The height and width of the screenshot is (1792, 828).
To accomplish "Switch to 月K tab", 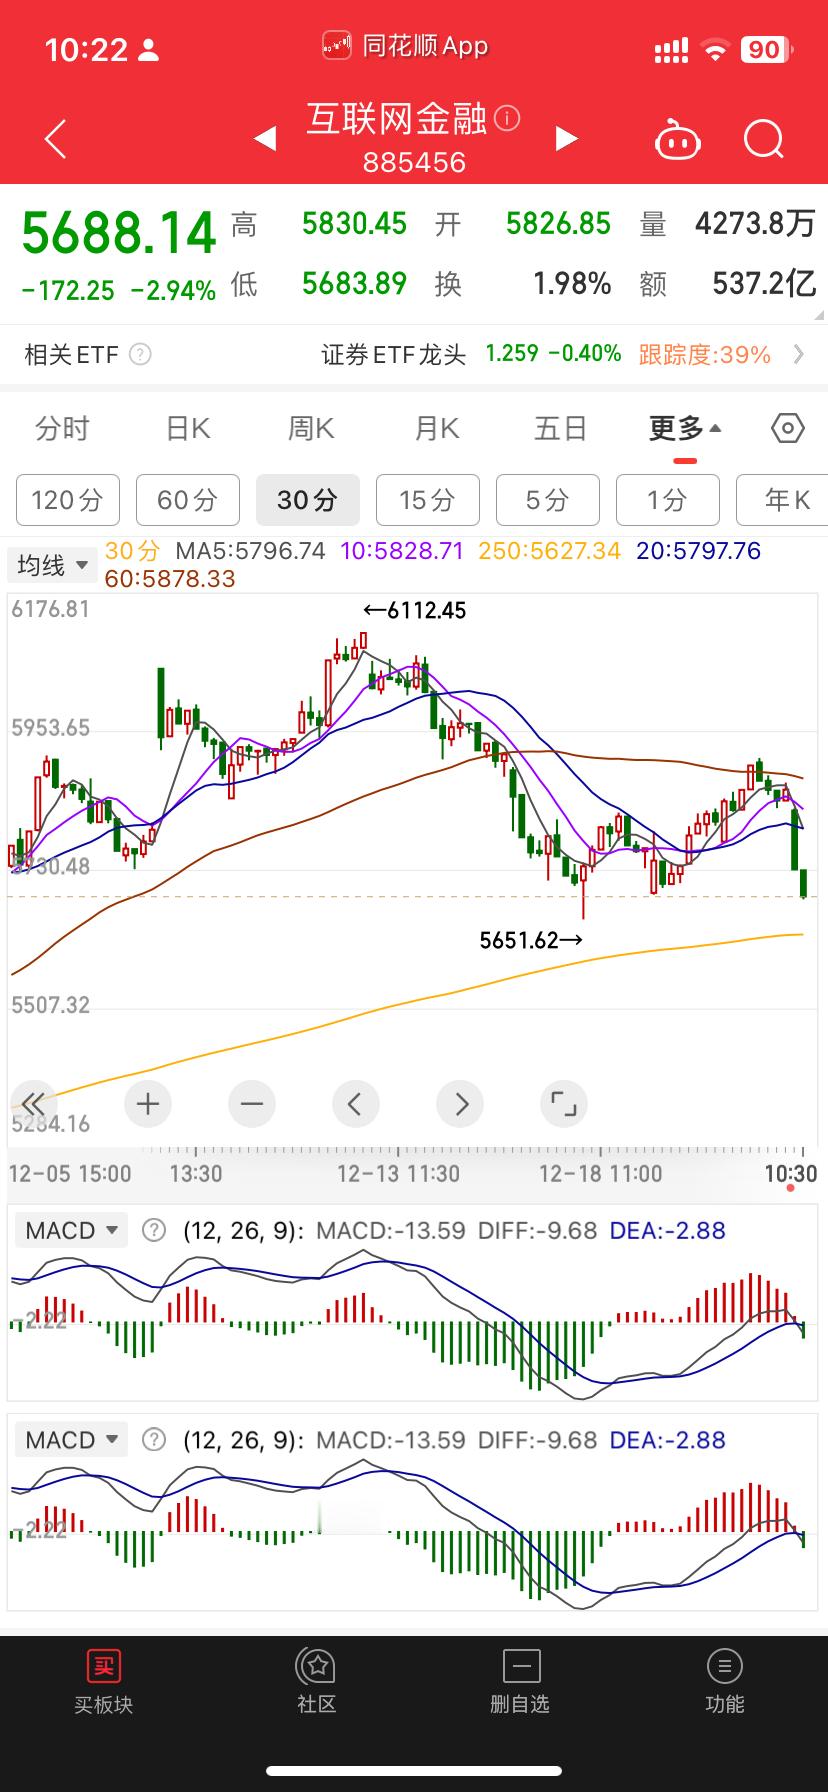I will (437, 429).
